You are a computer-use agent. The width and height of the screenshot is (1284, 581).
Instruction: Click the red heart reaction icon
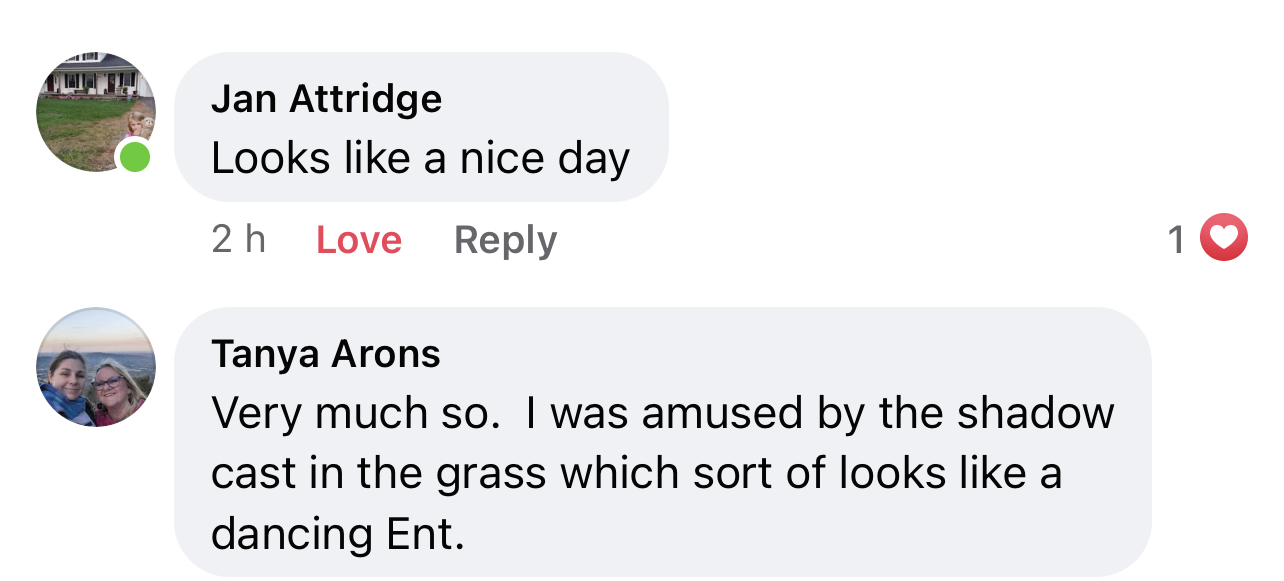1224,238
